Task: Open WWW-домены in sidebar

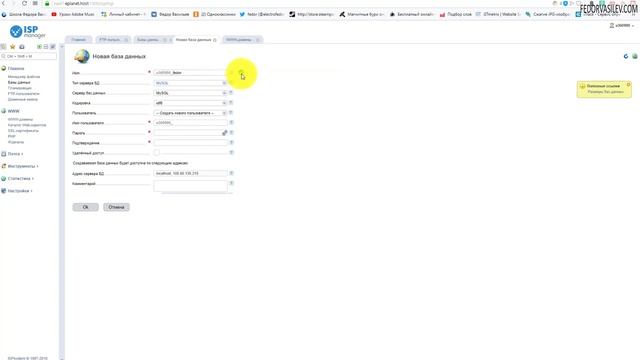Action: (x=20, y=120)
